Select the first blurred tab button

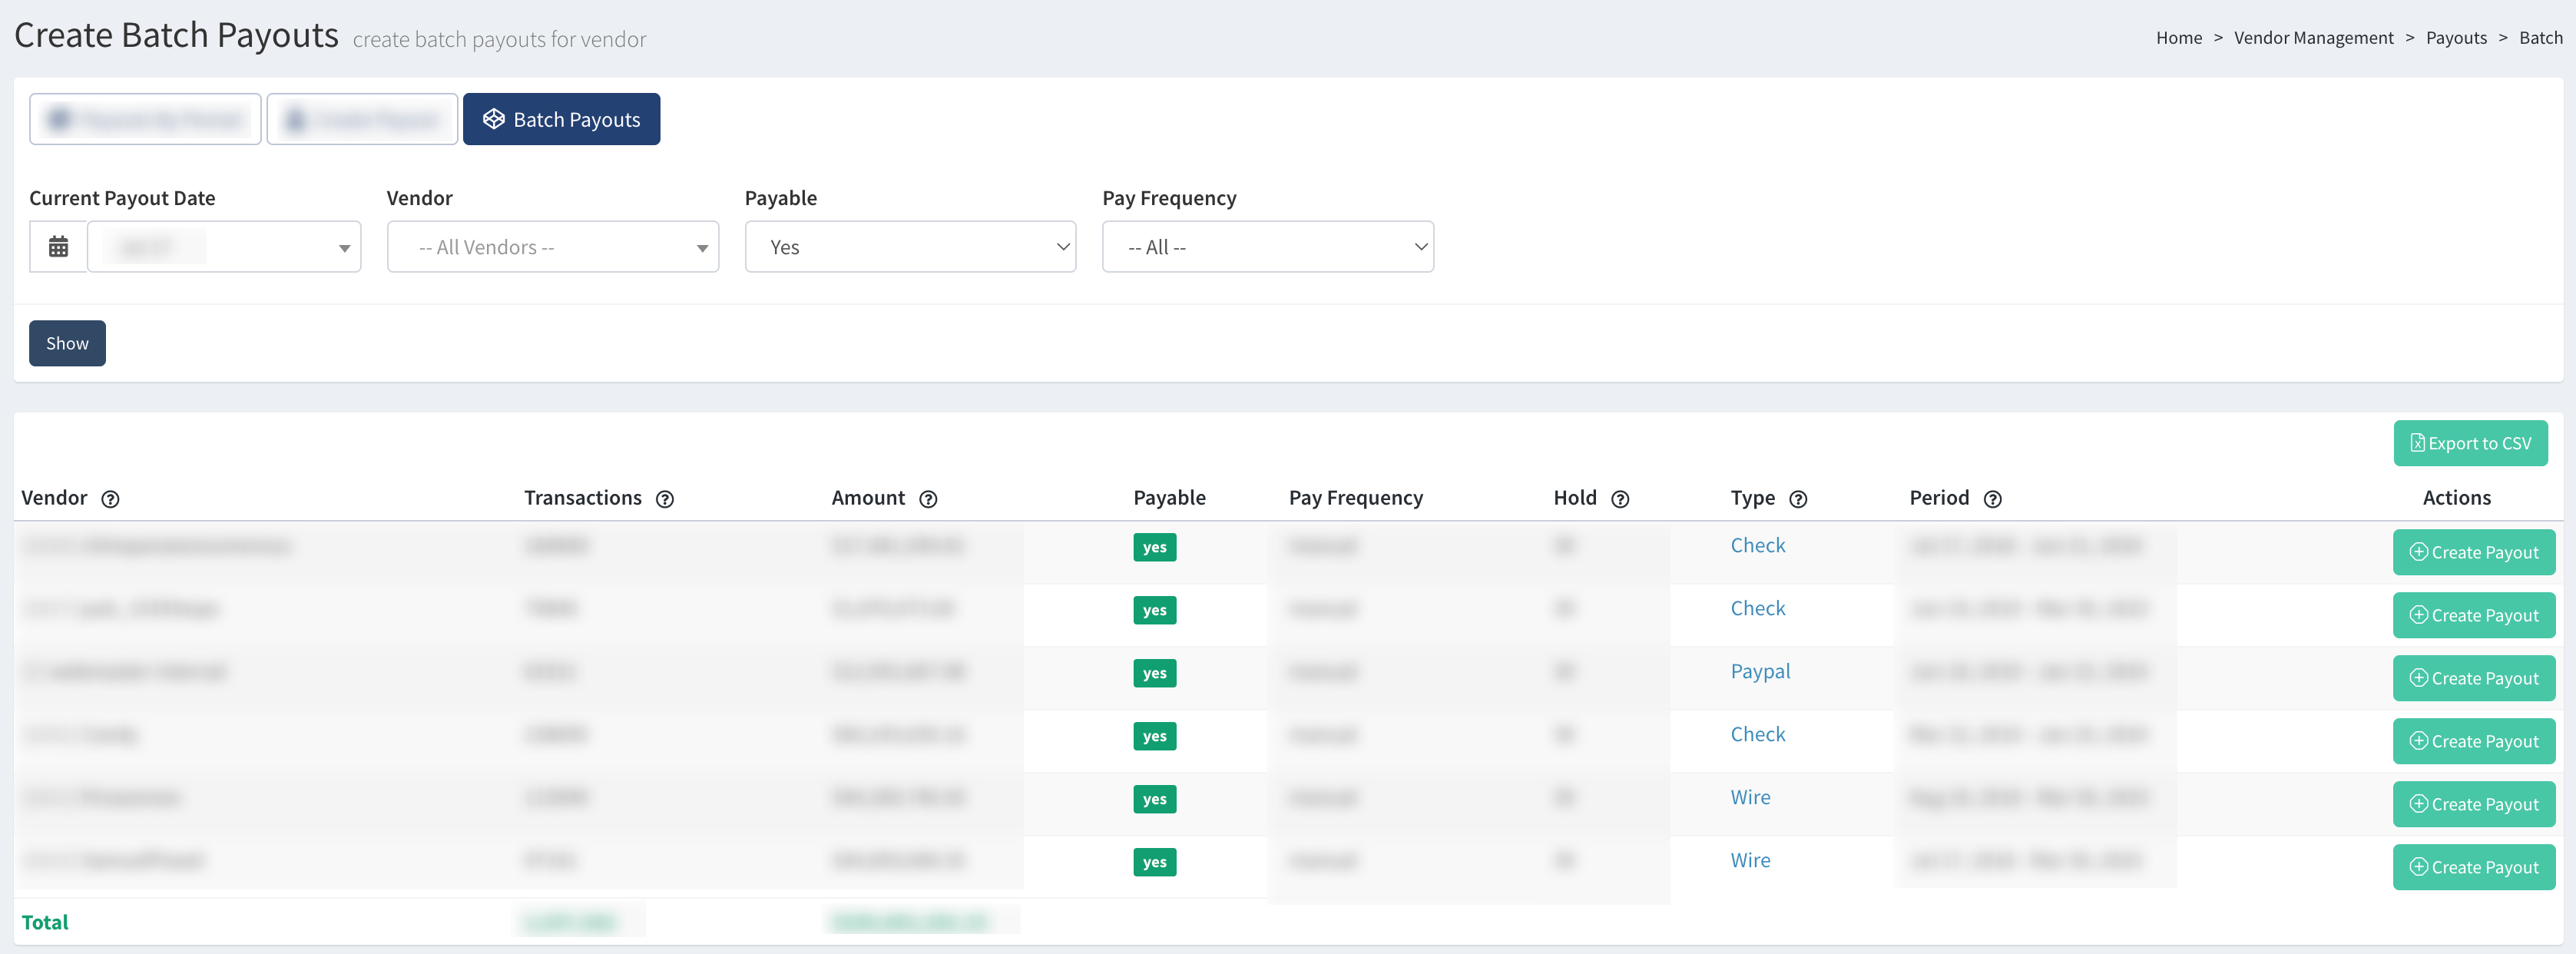[145, 119]
